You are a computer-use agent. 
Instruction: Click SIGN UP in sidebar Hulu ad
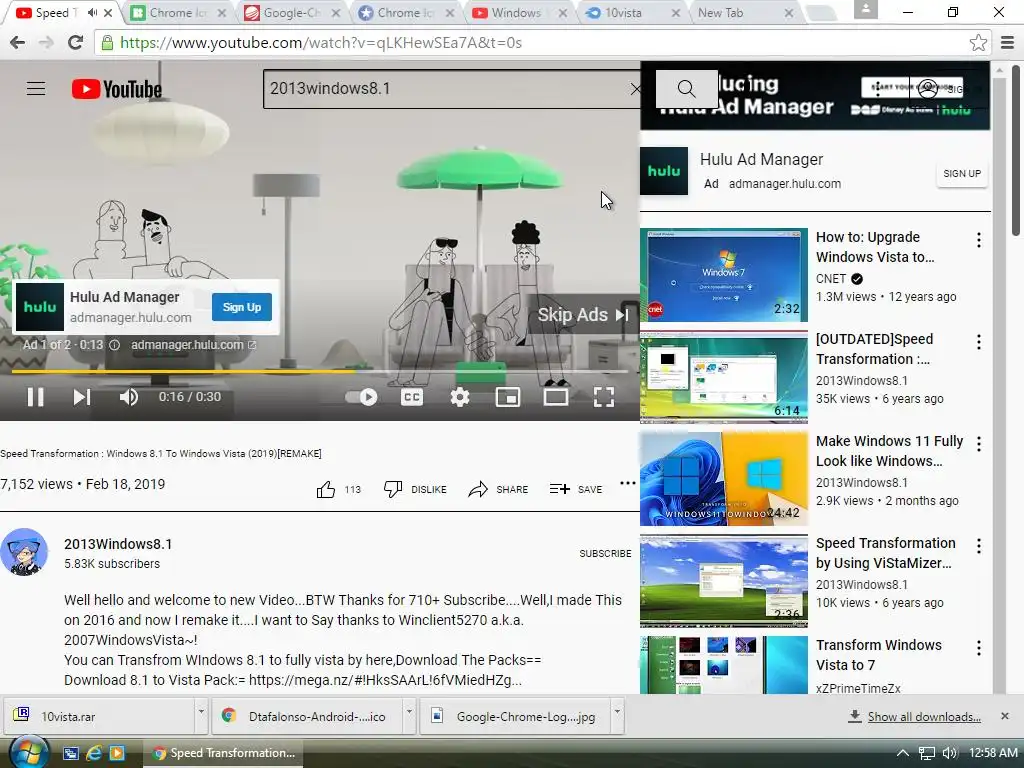pos(961,174)
